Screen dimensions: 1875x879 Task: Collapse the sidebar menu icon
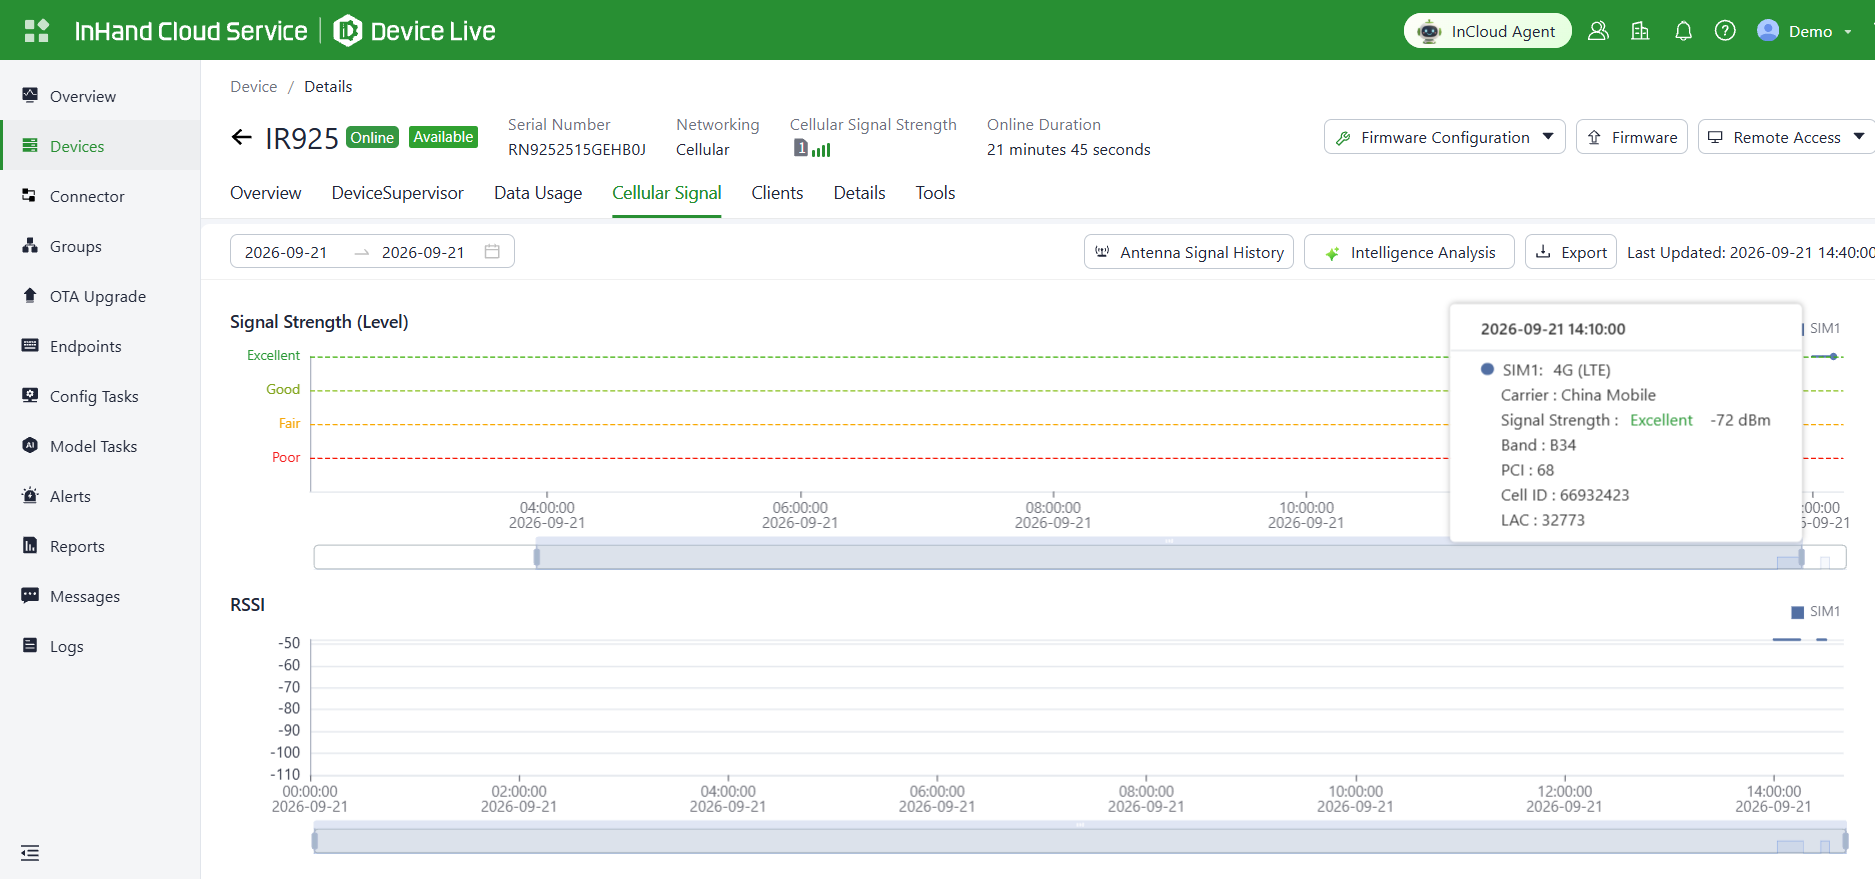pyautogui.click(x=30, y=853)
